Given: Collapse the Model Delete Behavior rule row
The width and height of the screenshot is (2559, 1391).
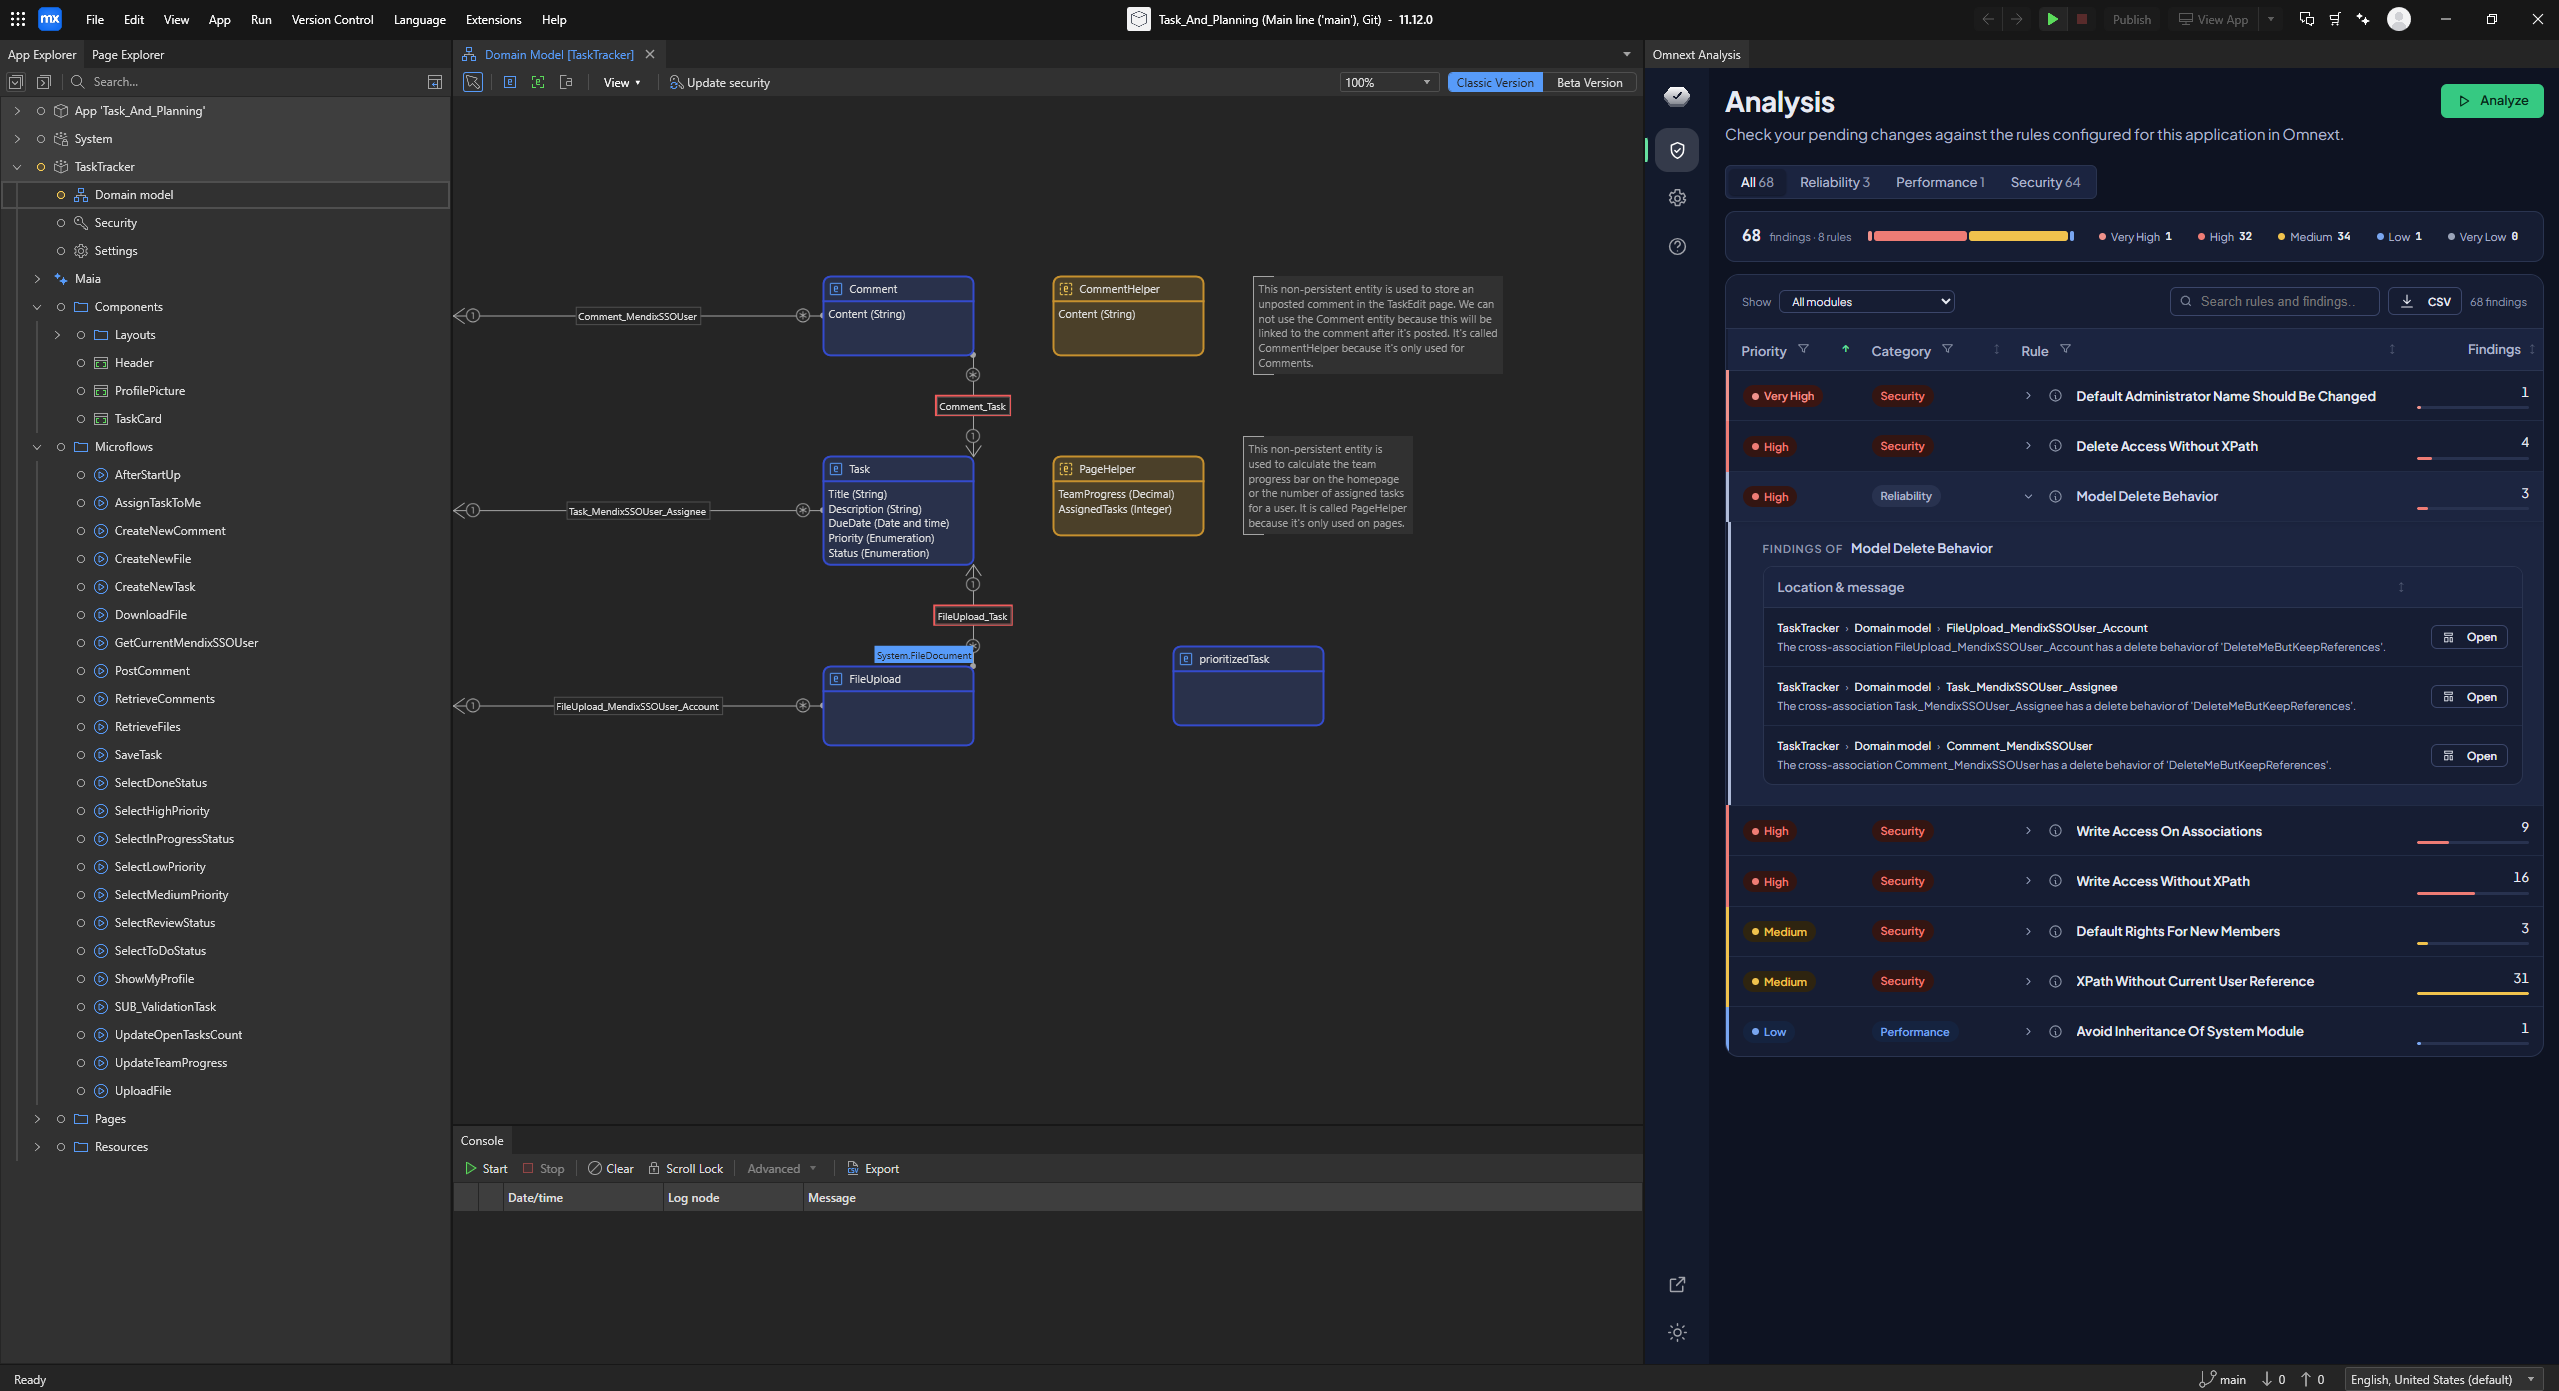Looking at the screenshot, I should coord(2028,497).
